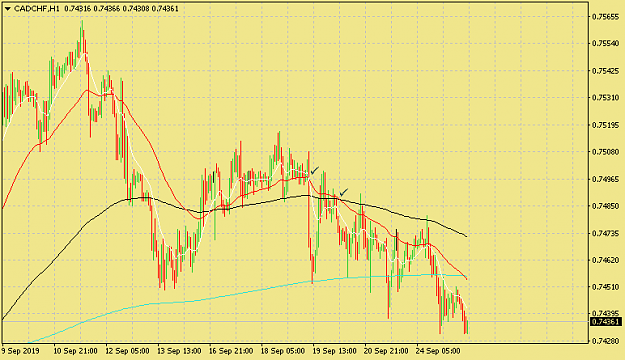
Task: Select the 0.75310 price scale label
Action: [605, 98]
